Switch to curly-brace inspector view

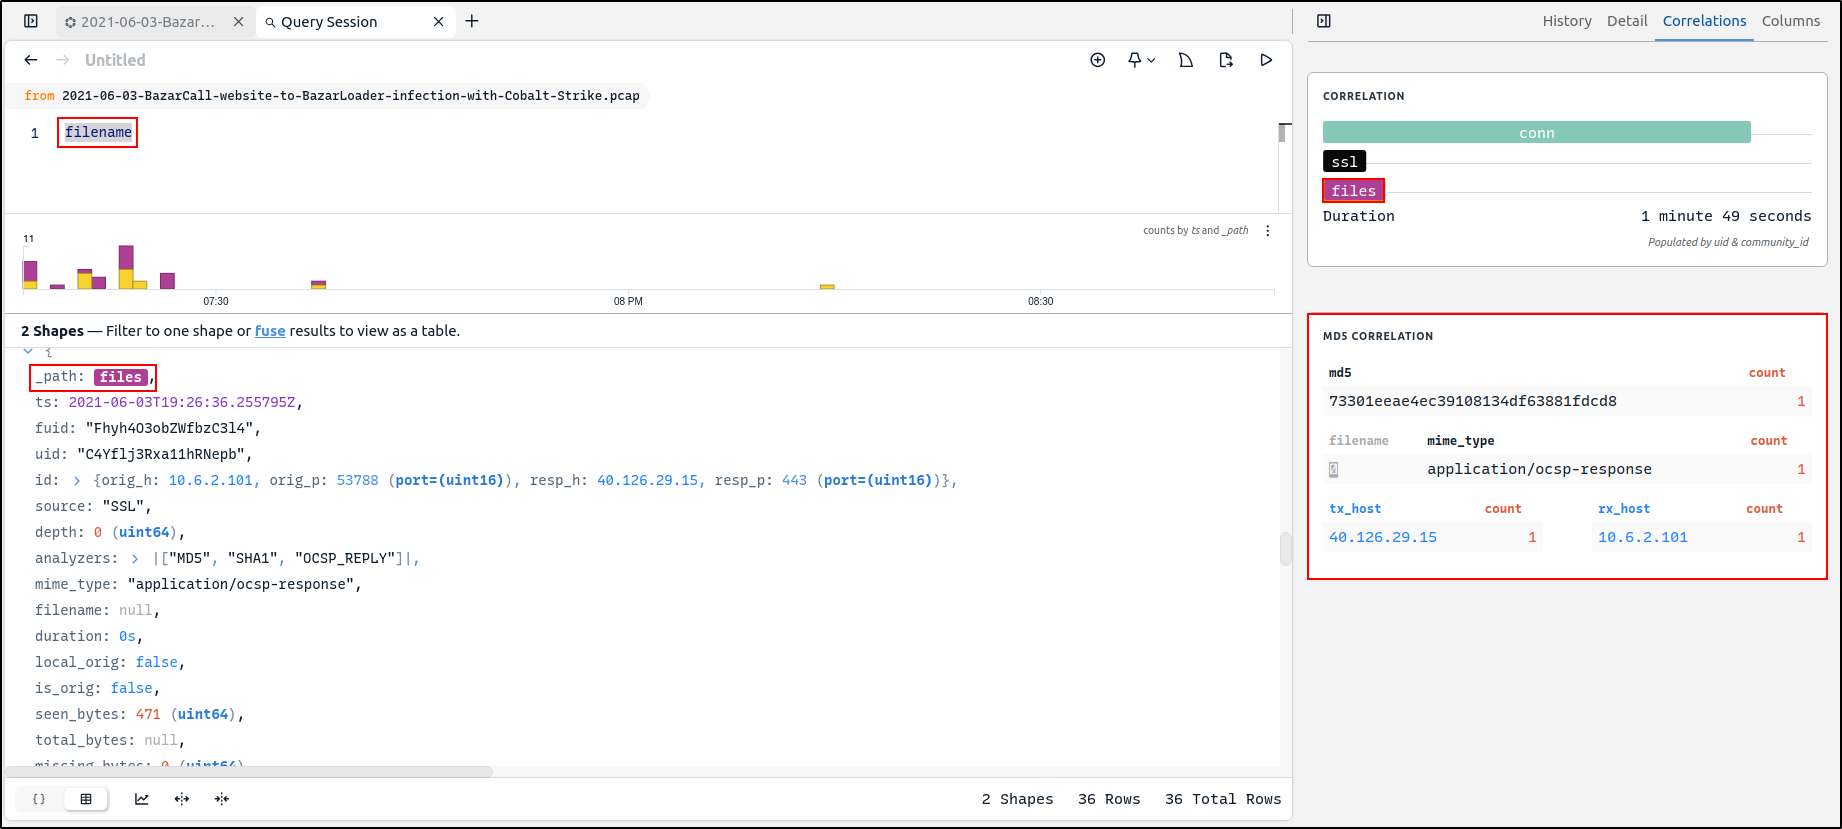(x=39, y=799)
